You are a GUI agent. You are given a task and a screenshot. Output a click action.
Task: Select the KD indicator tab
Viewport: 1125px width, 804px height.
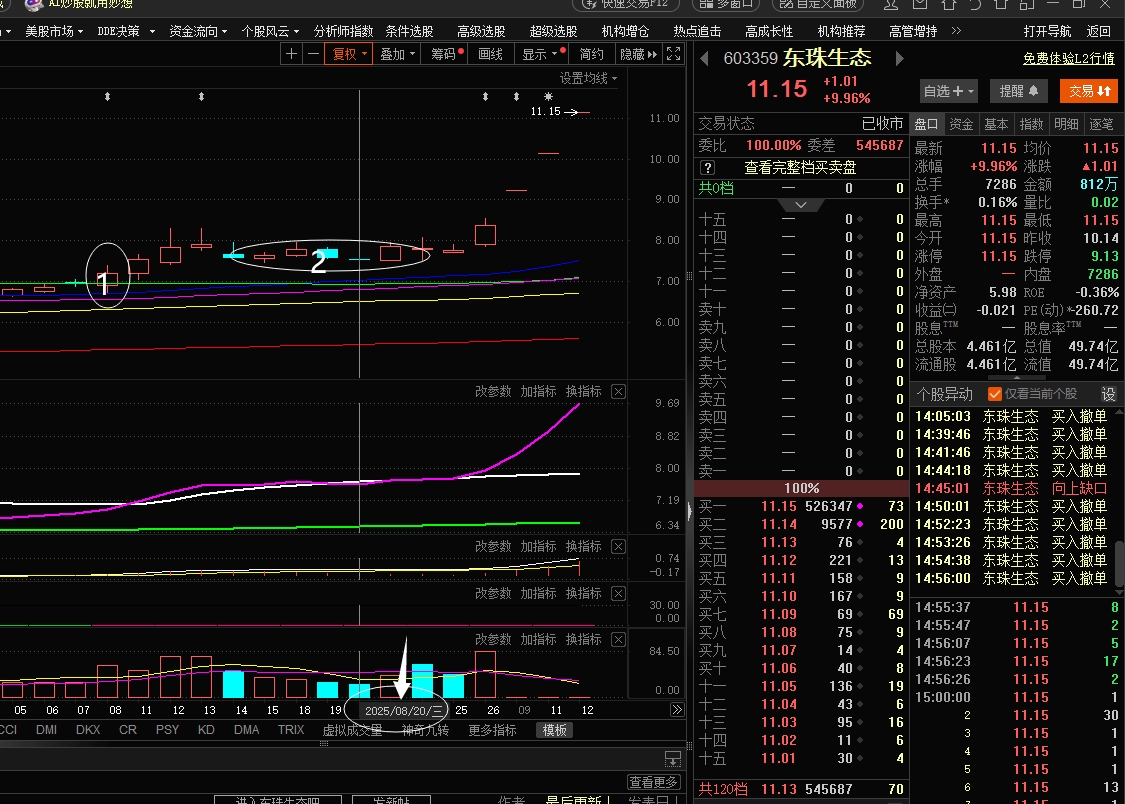(206, 730)
